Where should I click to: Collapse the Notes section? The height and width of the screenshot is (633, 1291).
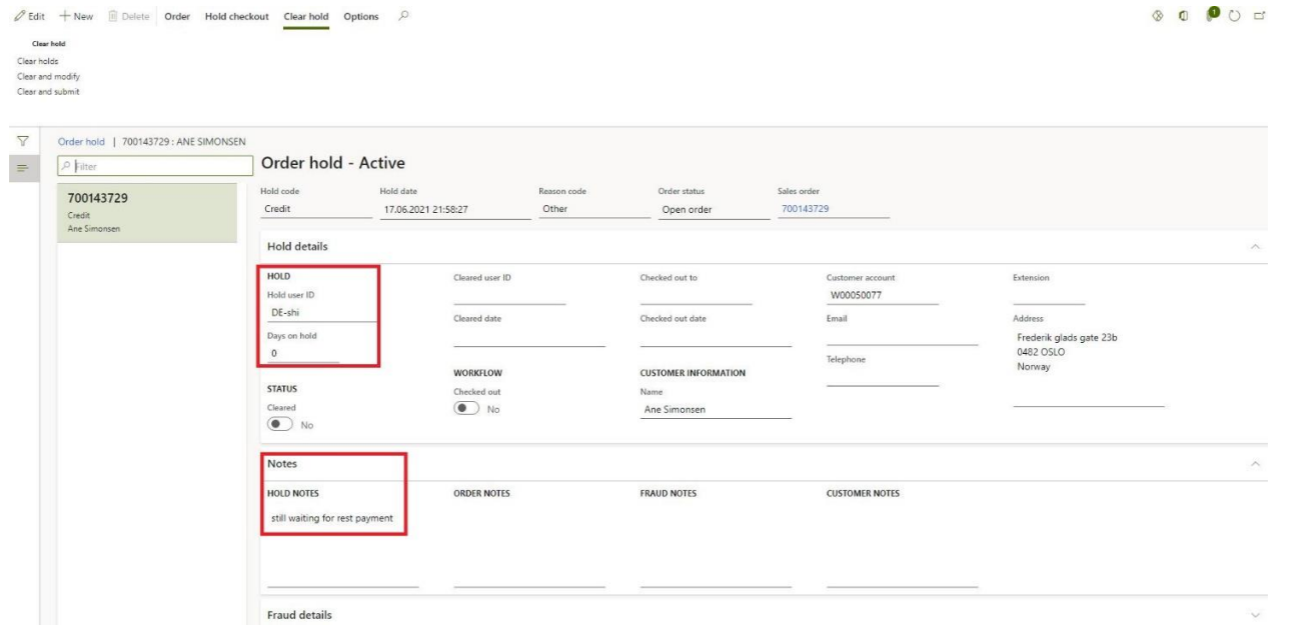pos(1256,464)
